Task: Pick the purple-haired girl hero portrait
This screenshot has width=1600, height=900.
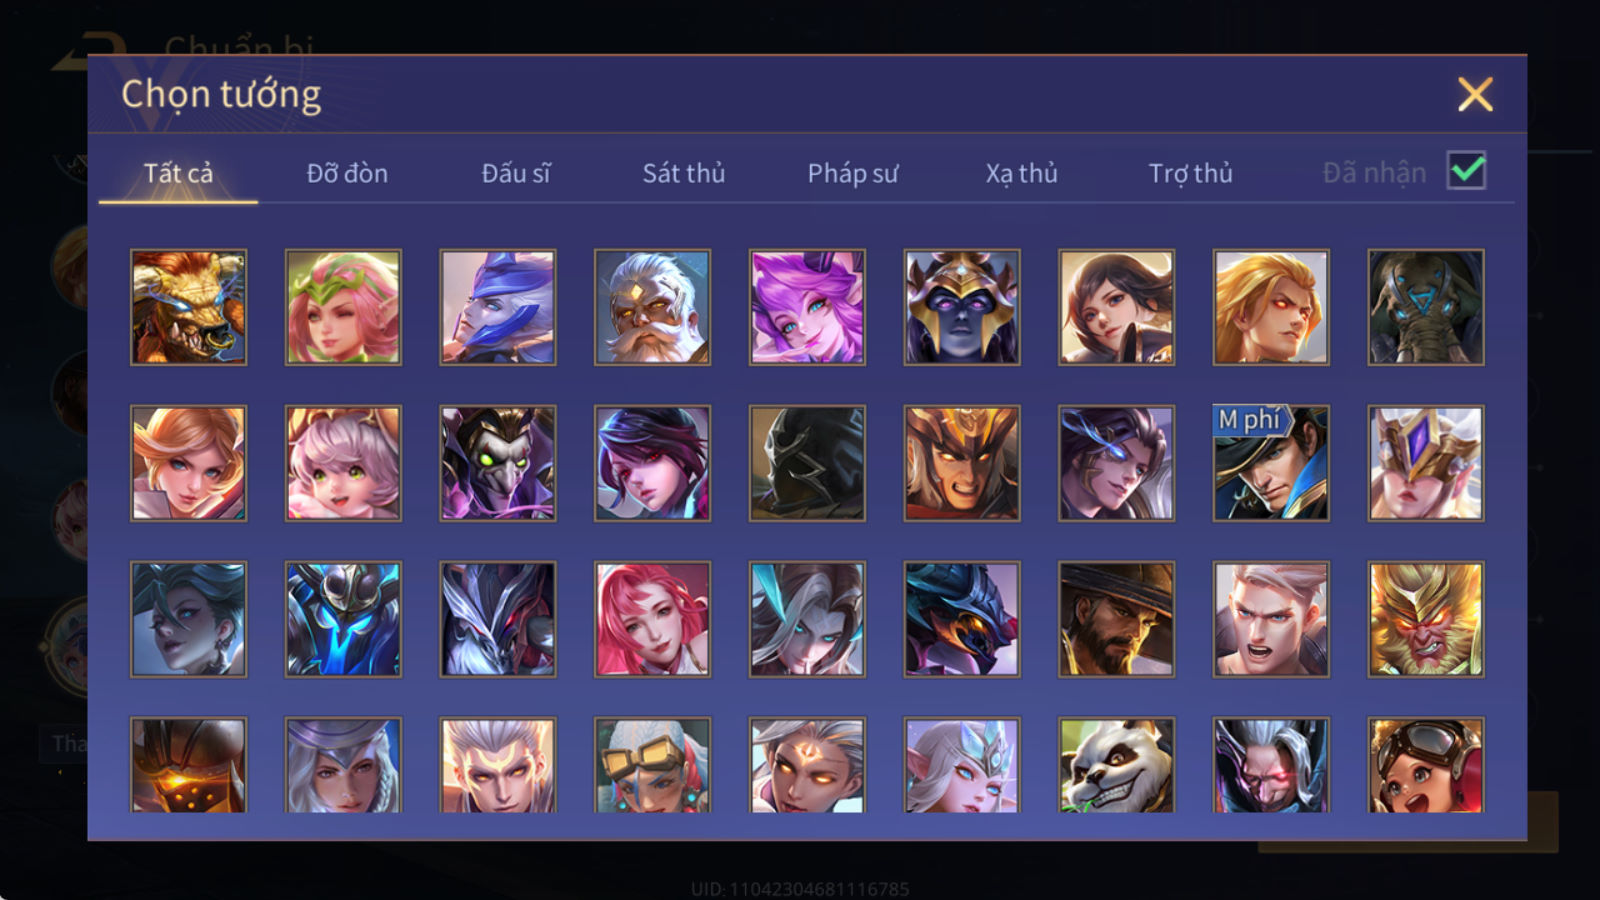Action: (807, 307)
